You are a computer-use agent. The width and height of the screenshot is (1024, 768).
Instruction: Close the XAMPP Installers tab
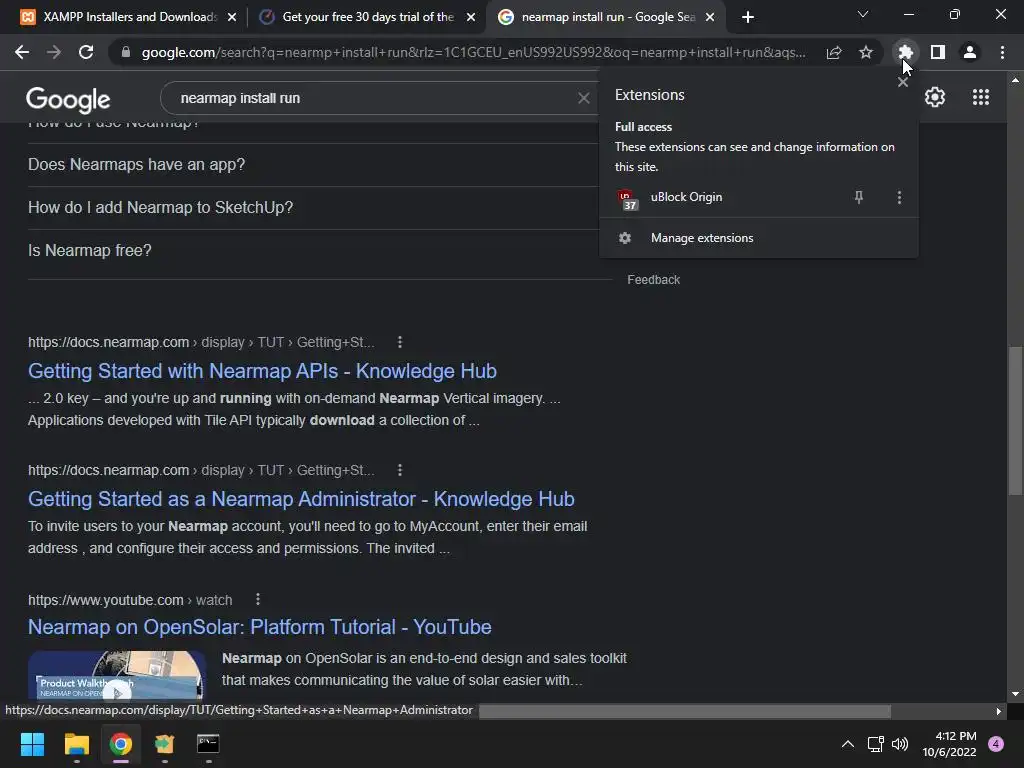(232, 17)
